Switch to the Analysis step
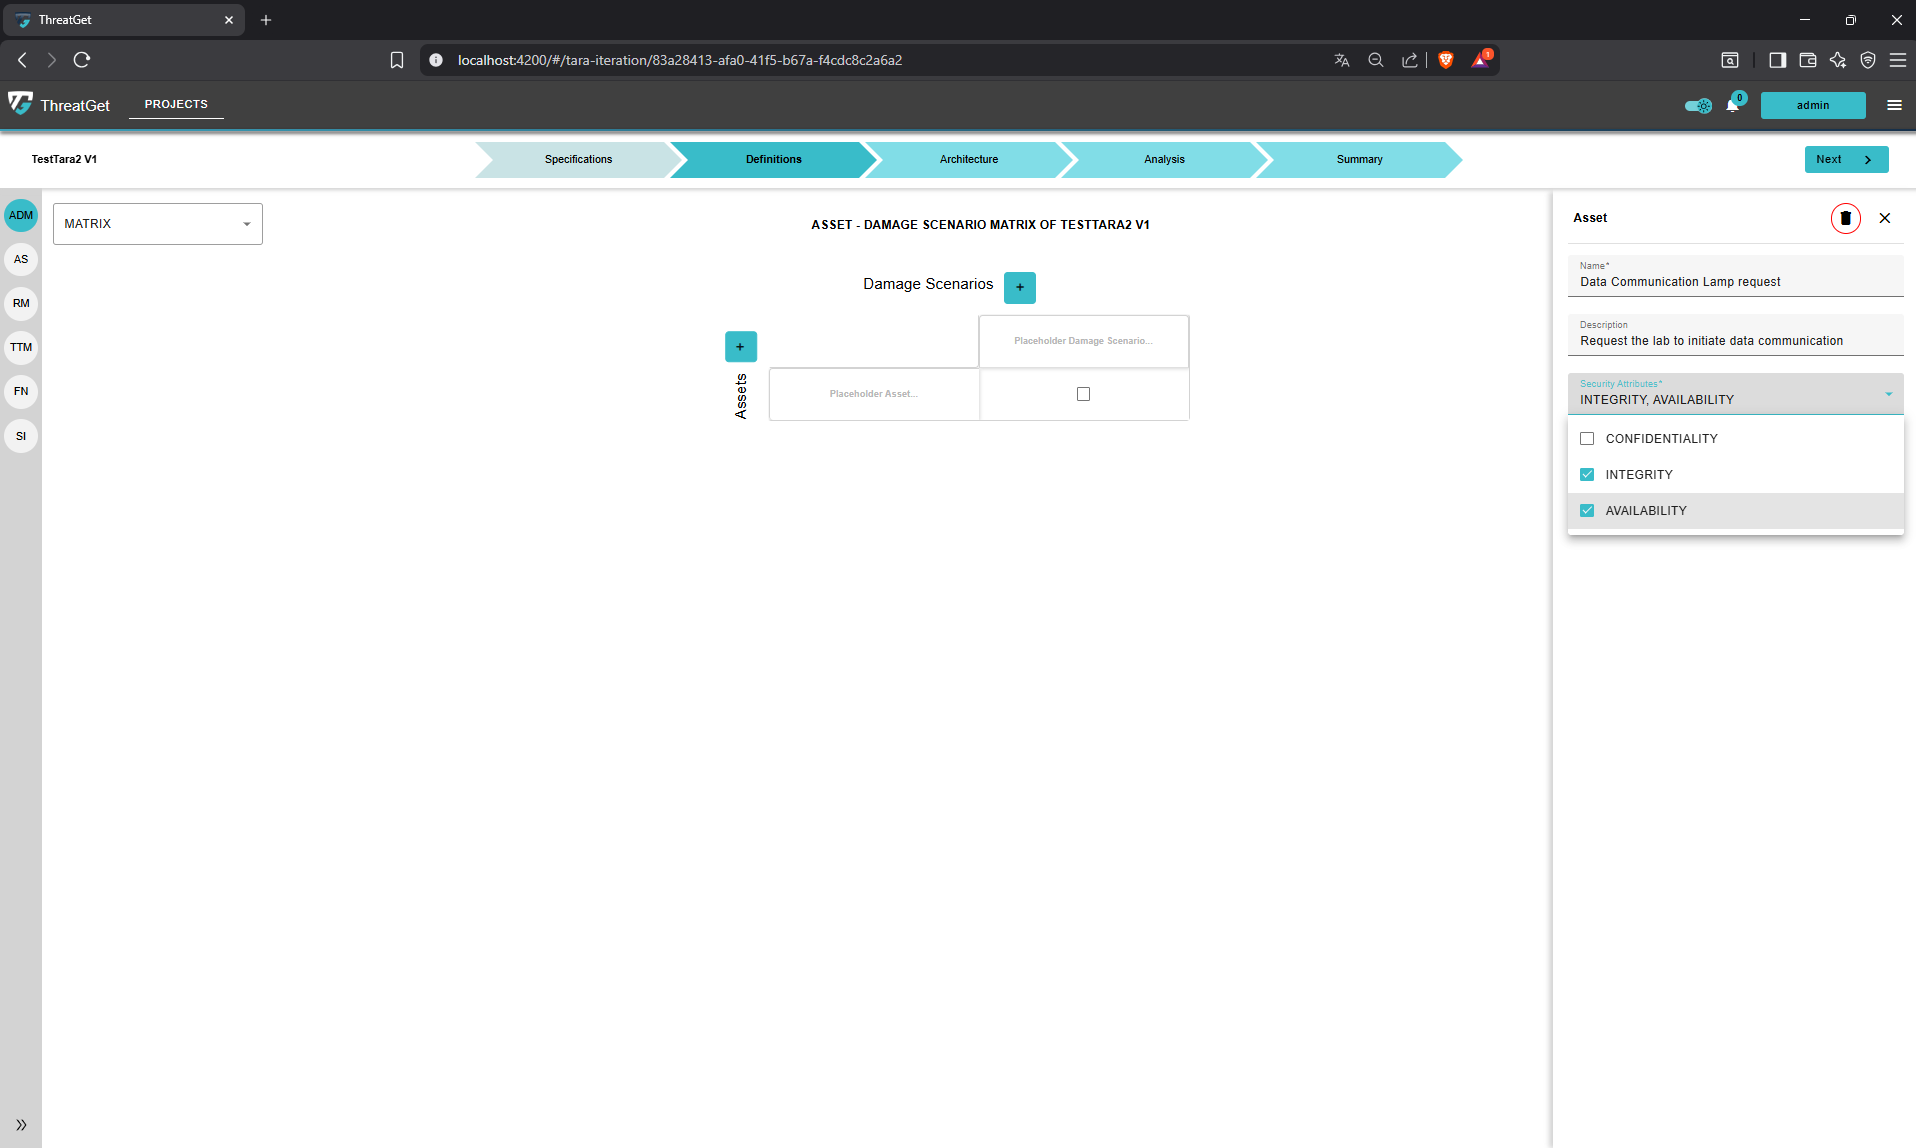 [1163, 159]
